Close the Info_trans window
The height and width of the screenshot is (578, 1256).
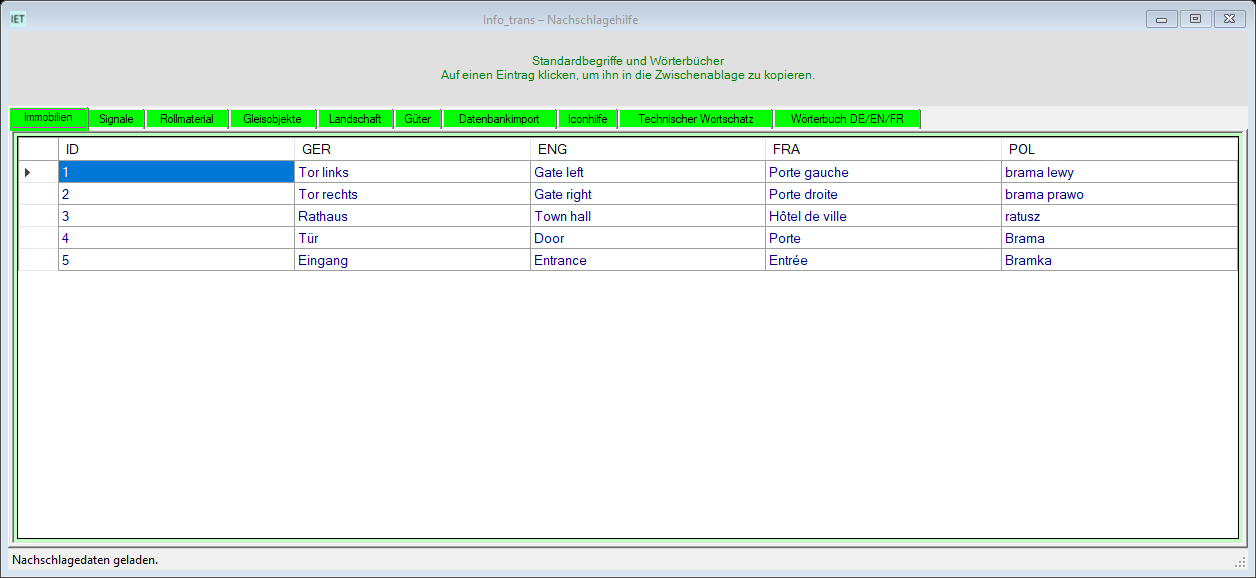tap(1228, 18)
